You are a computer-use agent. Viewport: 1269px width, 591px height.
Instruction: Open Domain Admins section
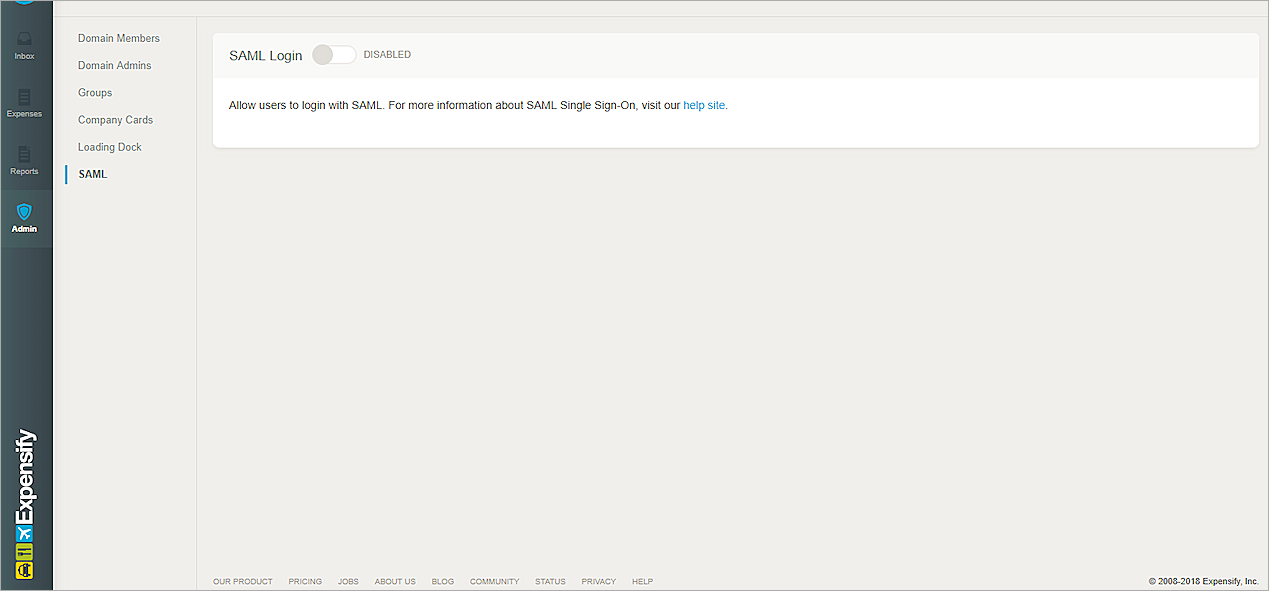tap(114, 65)
